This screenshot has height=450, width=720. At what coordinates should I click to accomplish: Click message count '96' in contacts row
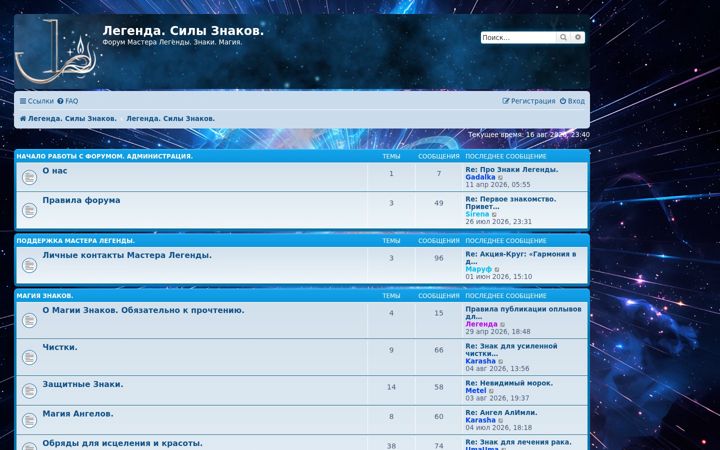coord(439,258)
